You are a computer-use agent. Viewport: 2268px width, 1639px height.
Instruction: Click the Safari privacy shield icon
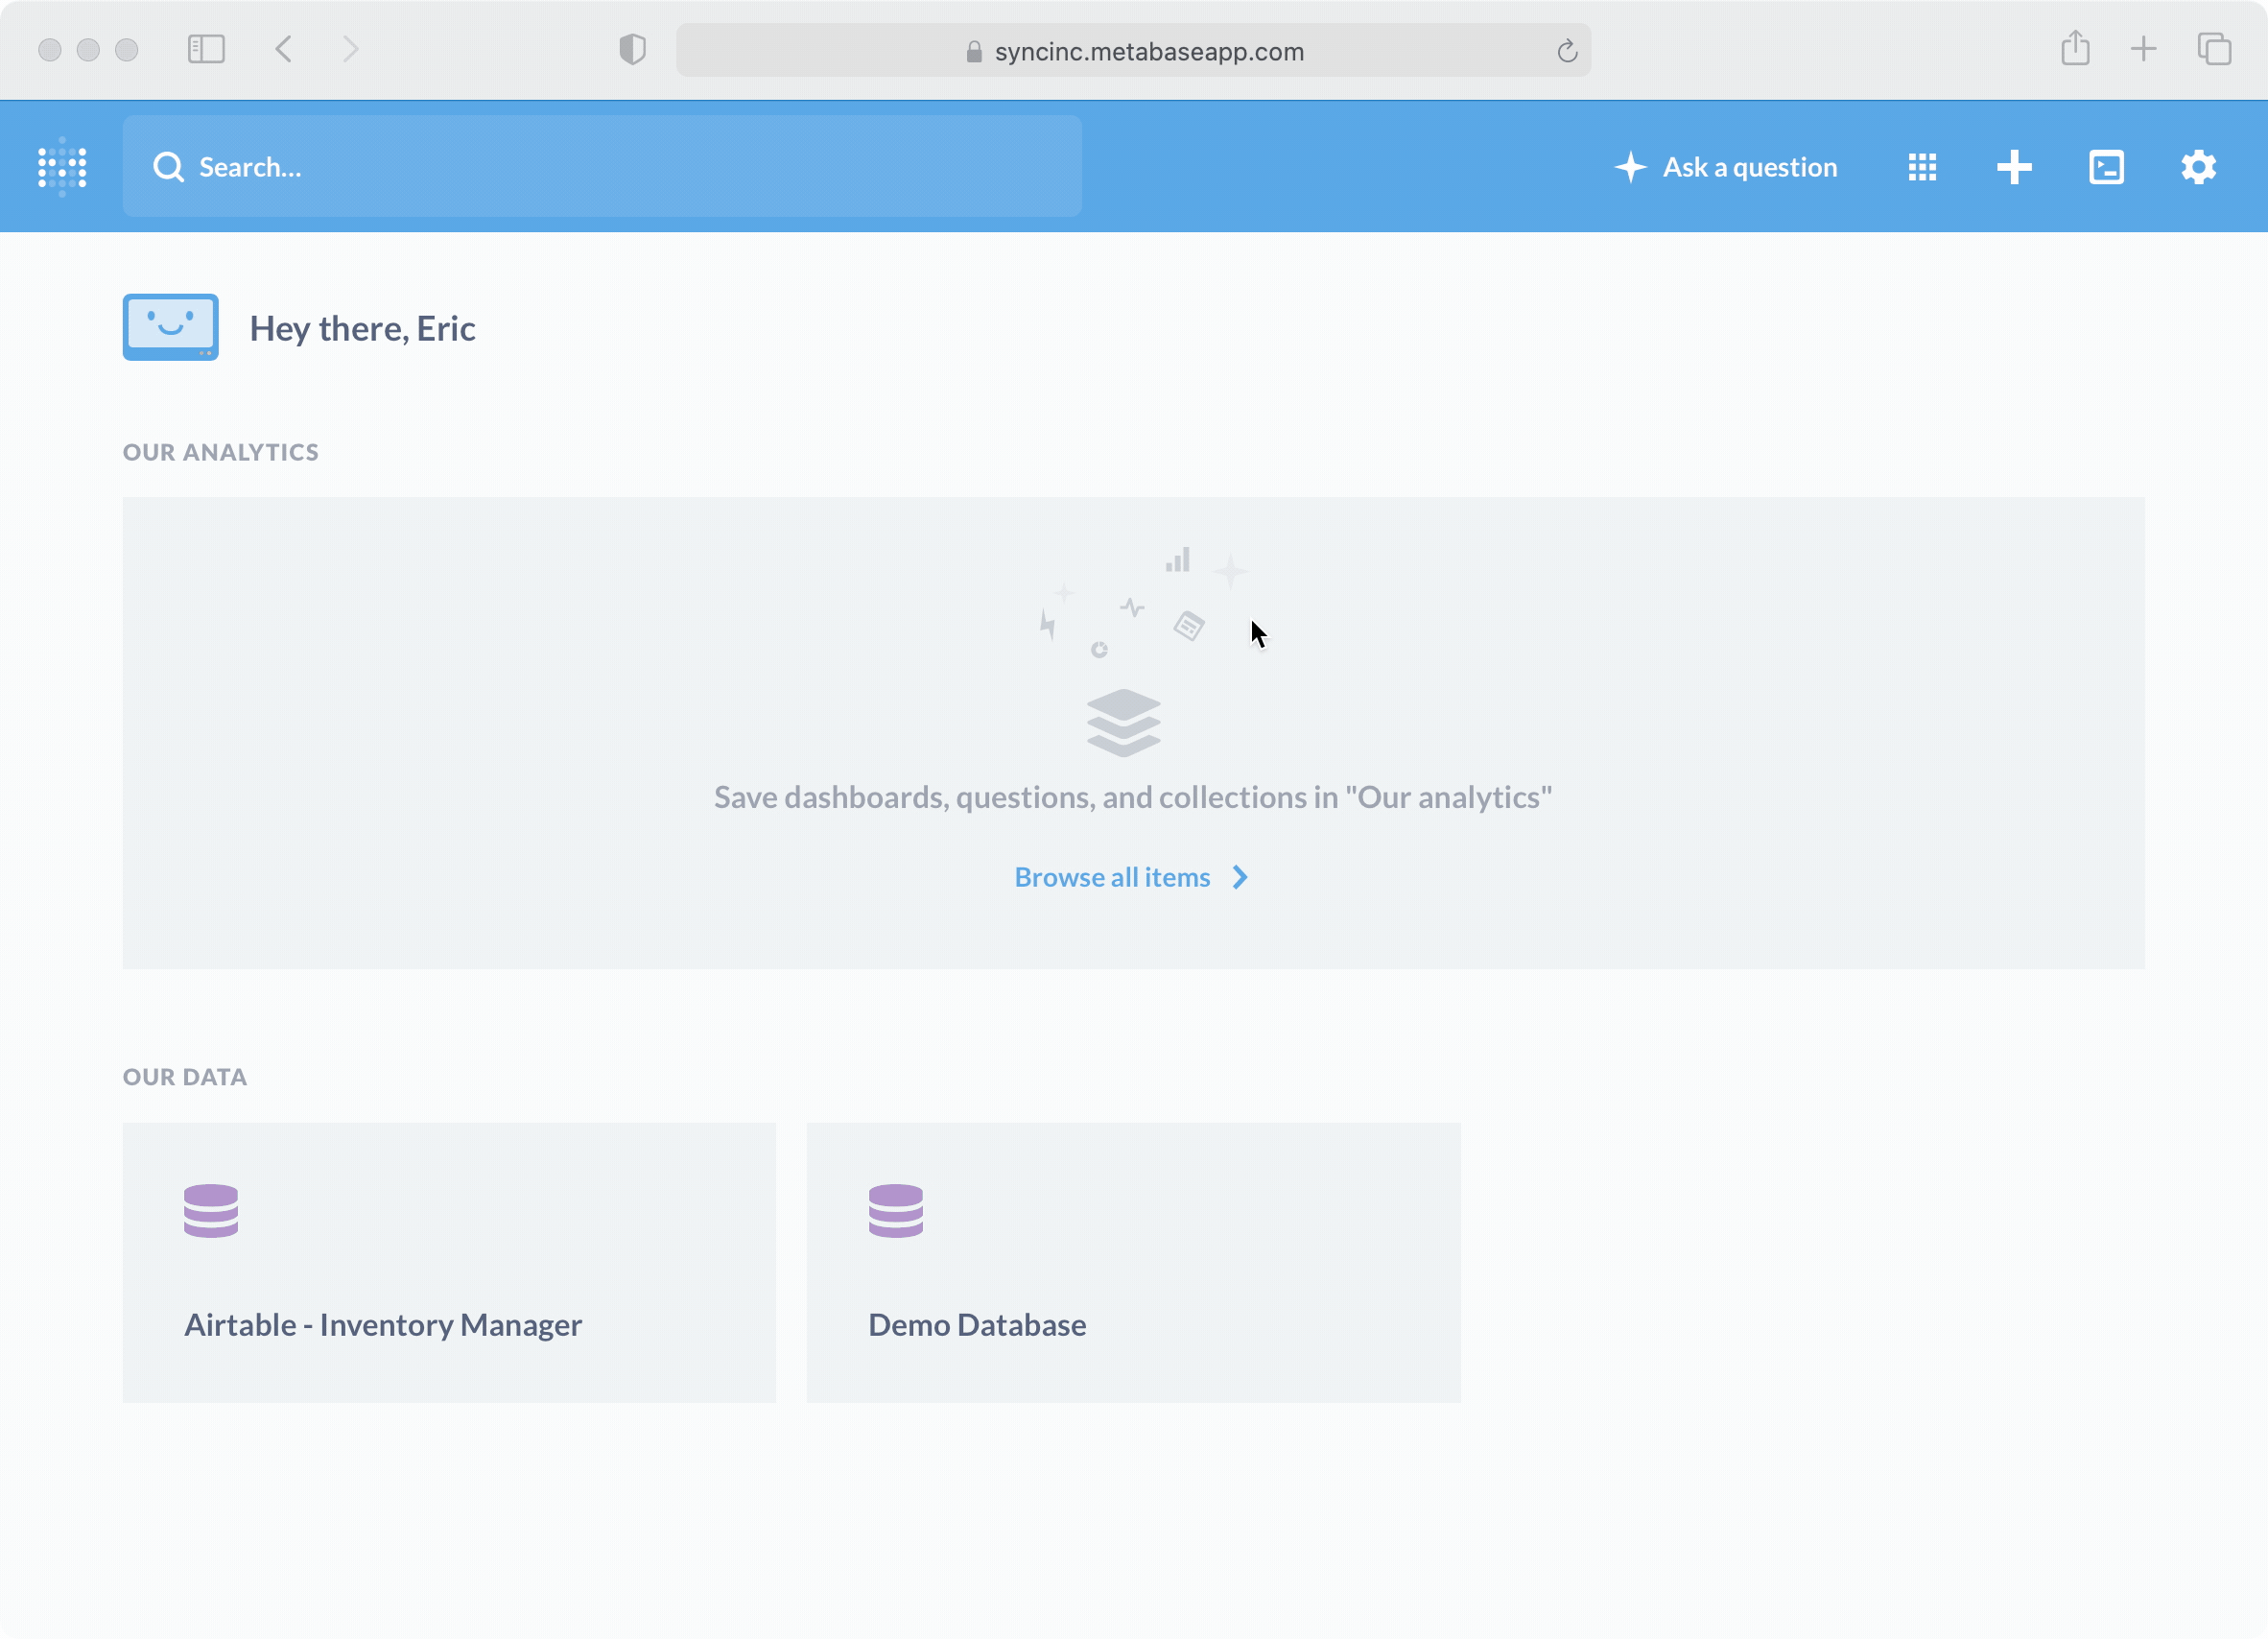tap(632, 49)
